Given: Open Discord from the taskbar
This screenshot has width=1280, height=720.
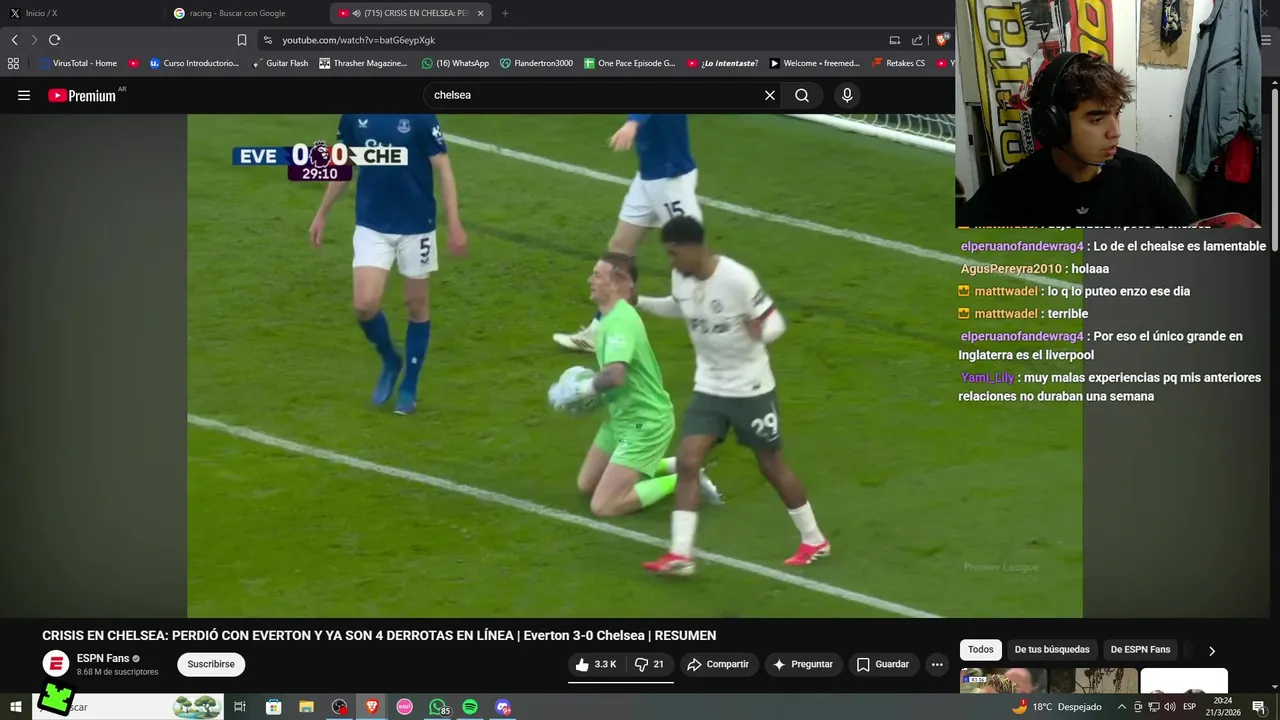Looking at the screenshot, I should pos(503,707).
